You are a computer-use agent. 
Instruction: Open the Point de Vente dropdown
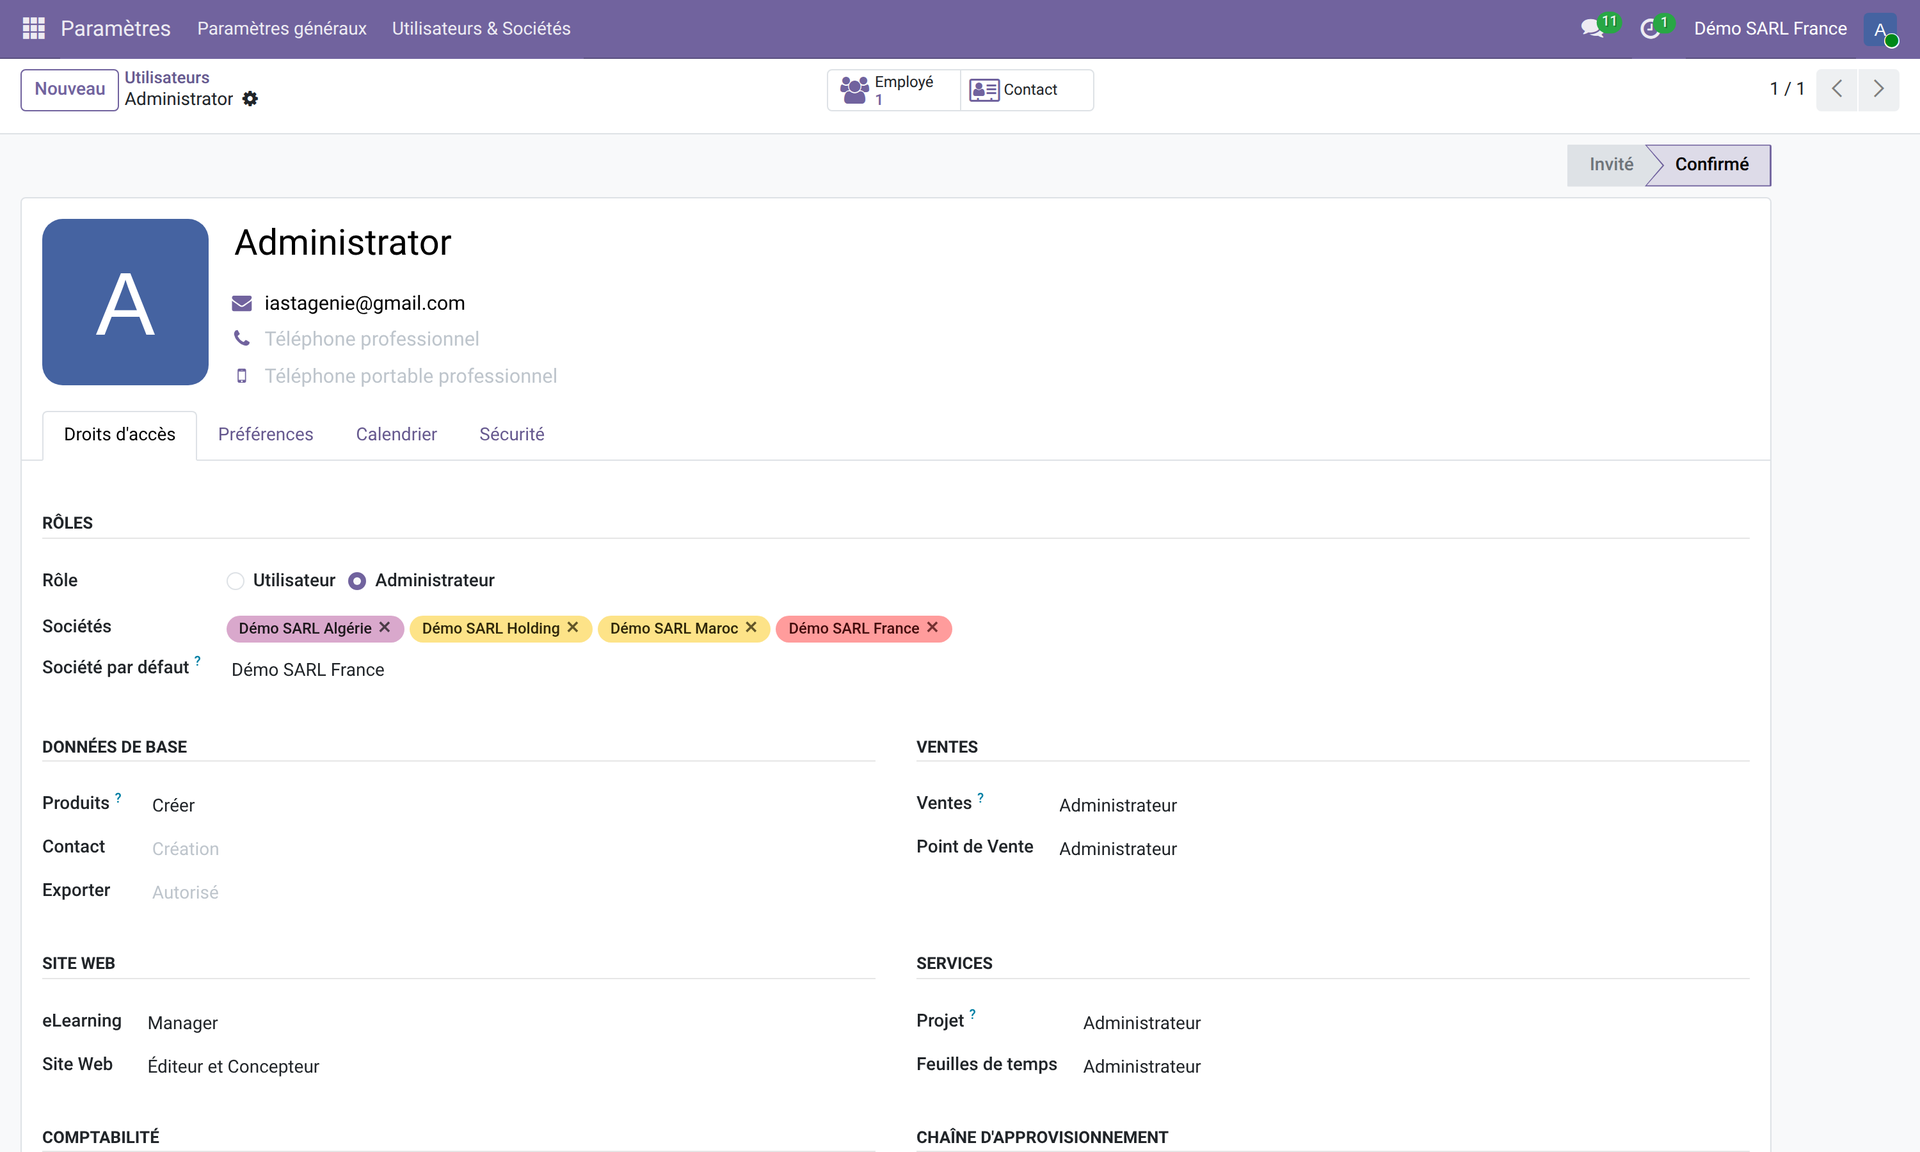1402,849
